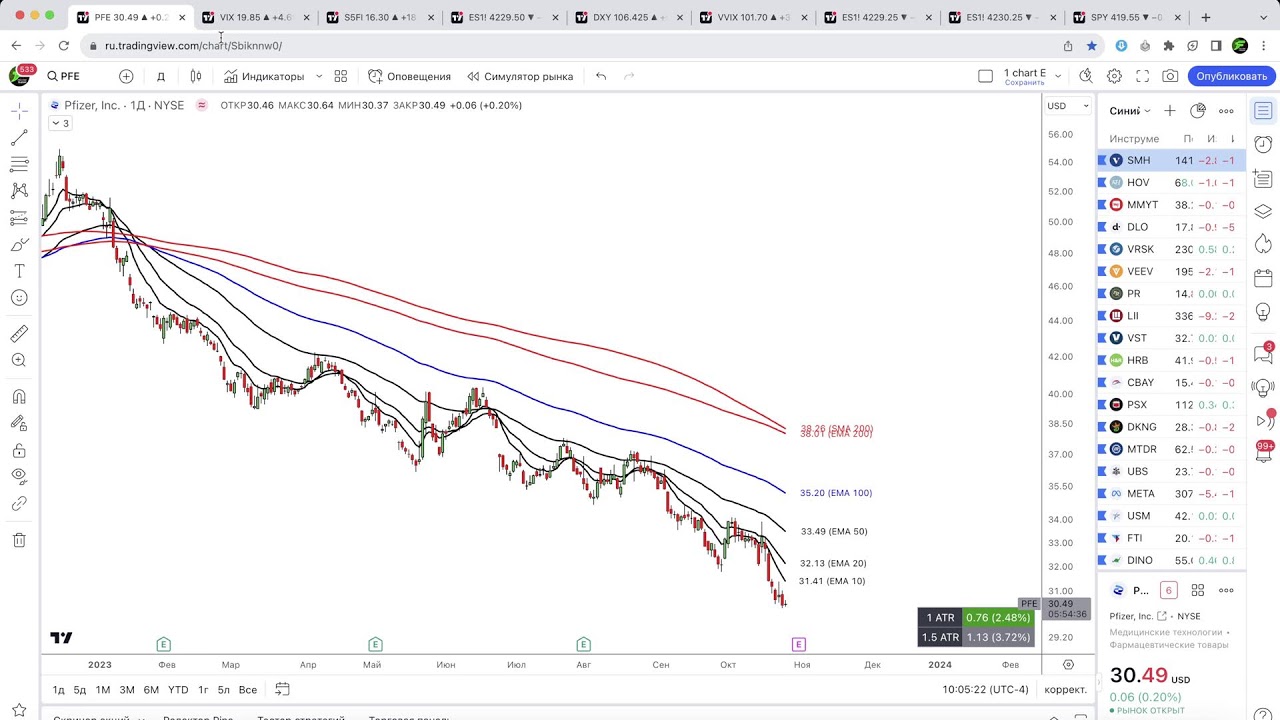Select the trend line drawing tool
The image size is (1280, 720).
(x=19, y=138)
